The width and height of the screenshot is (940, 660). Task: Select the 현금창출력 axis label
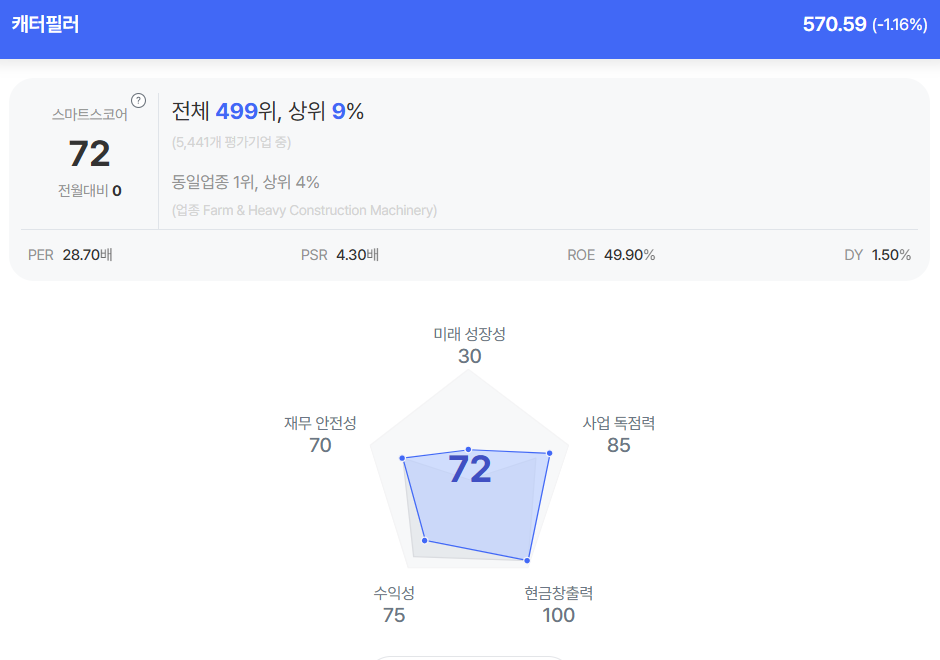(558, 593)
